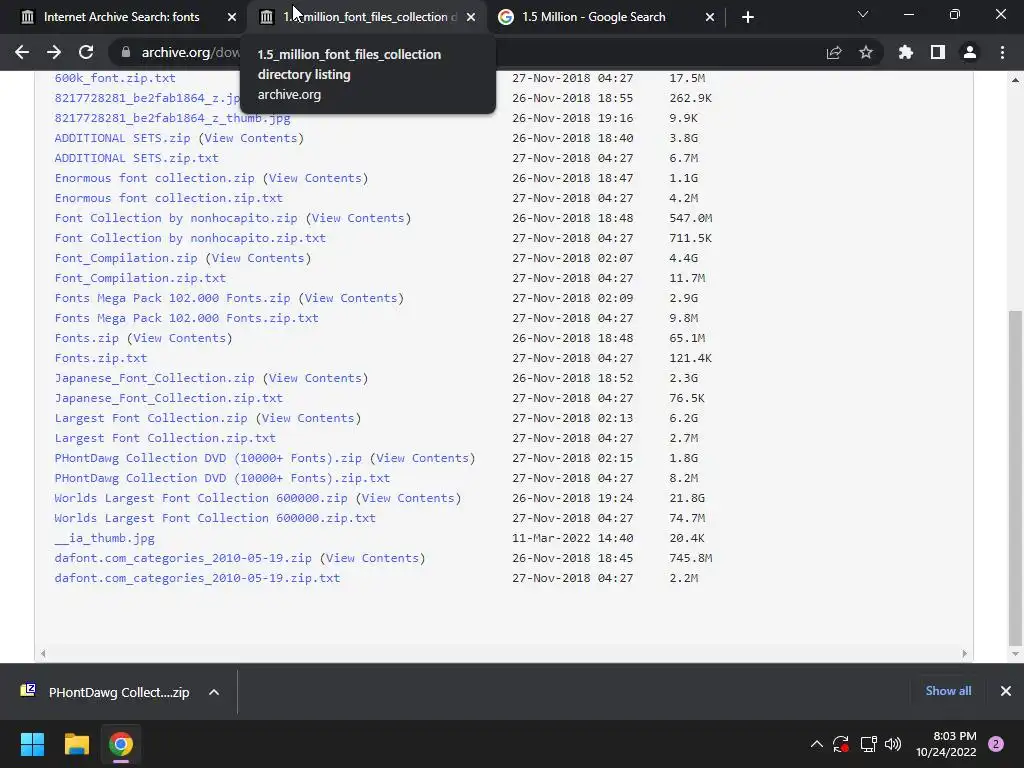Download Fonts Mega Pack 102.000 Fonts.zip
Screen dimensions: 1024x768
click(x=172, y=298)
